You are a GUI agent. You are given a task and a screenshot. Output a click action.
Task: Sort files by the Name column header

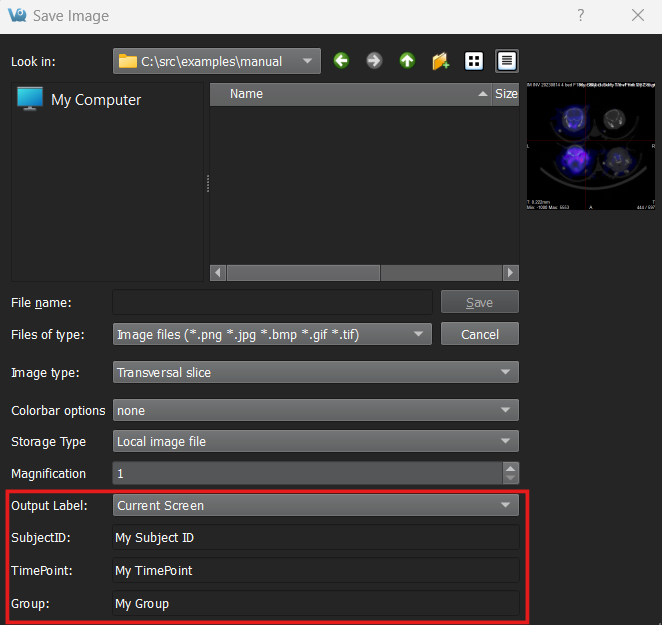click(x=350, y=93)
